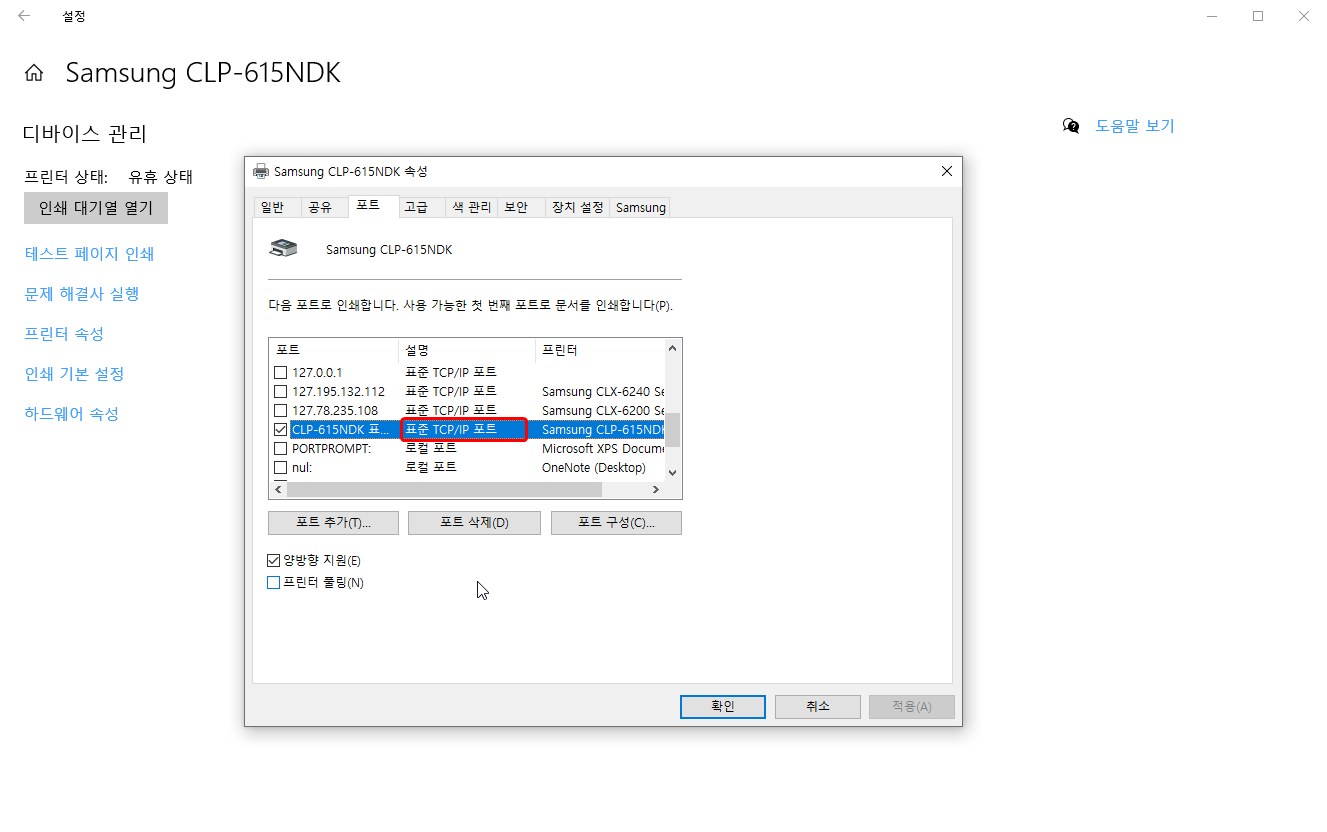
Task: Open the 테스트 페이지 인쇄 link
Action: (x=90, y=254)
